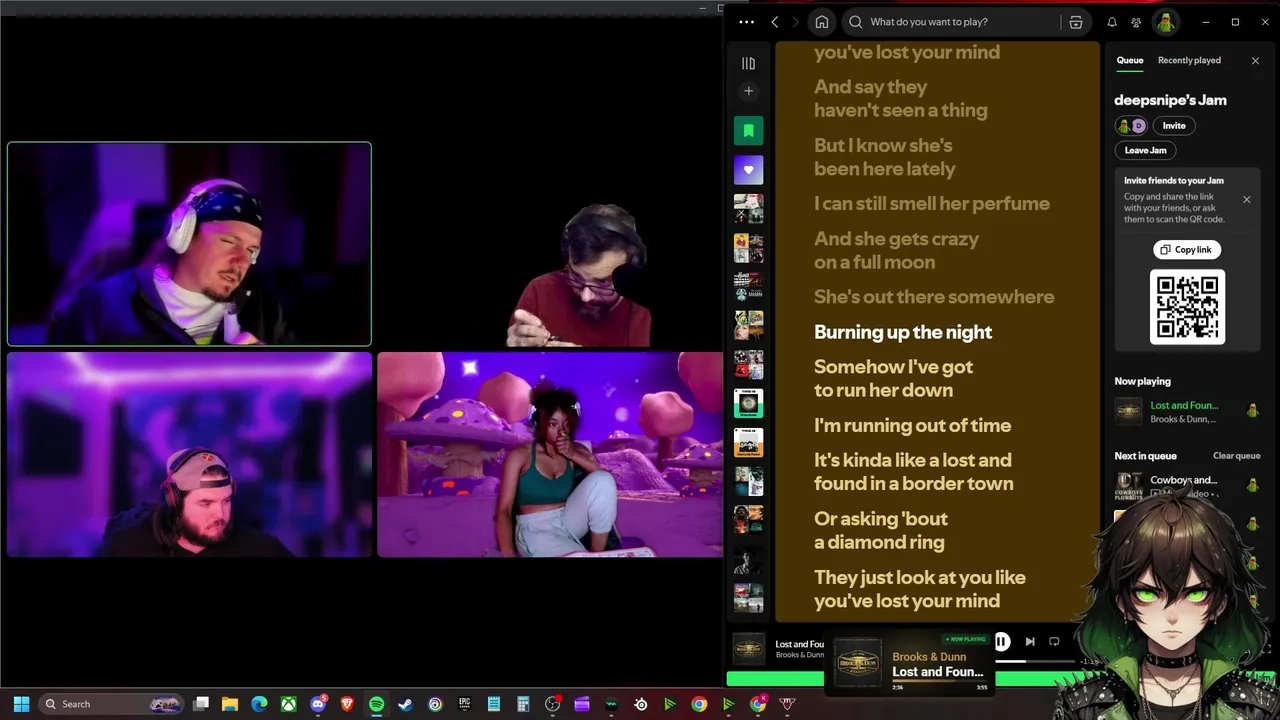Go to Spotify Home

click(x=822, y=22)
